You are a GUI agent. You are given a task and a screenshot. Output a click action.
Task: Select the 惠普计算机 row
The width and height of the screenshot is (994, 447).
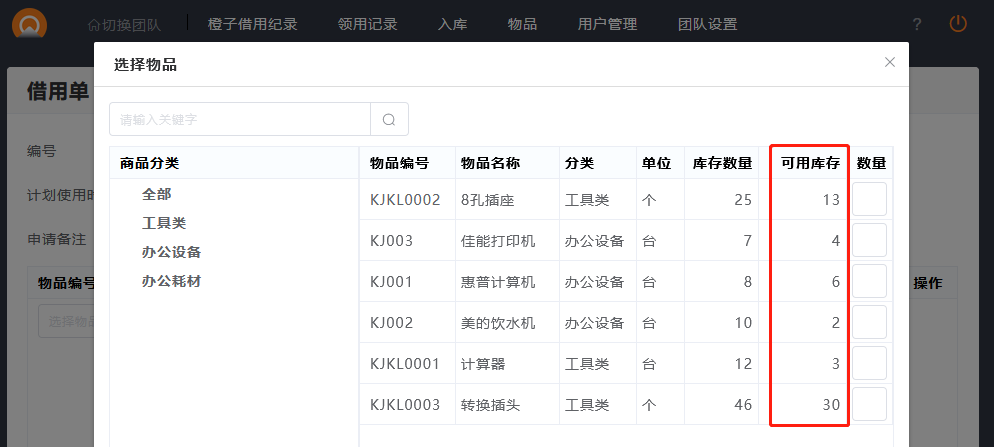[497, 282]
